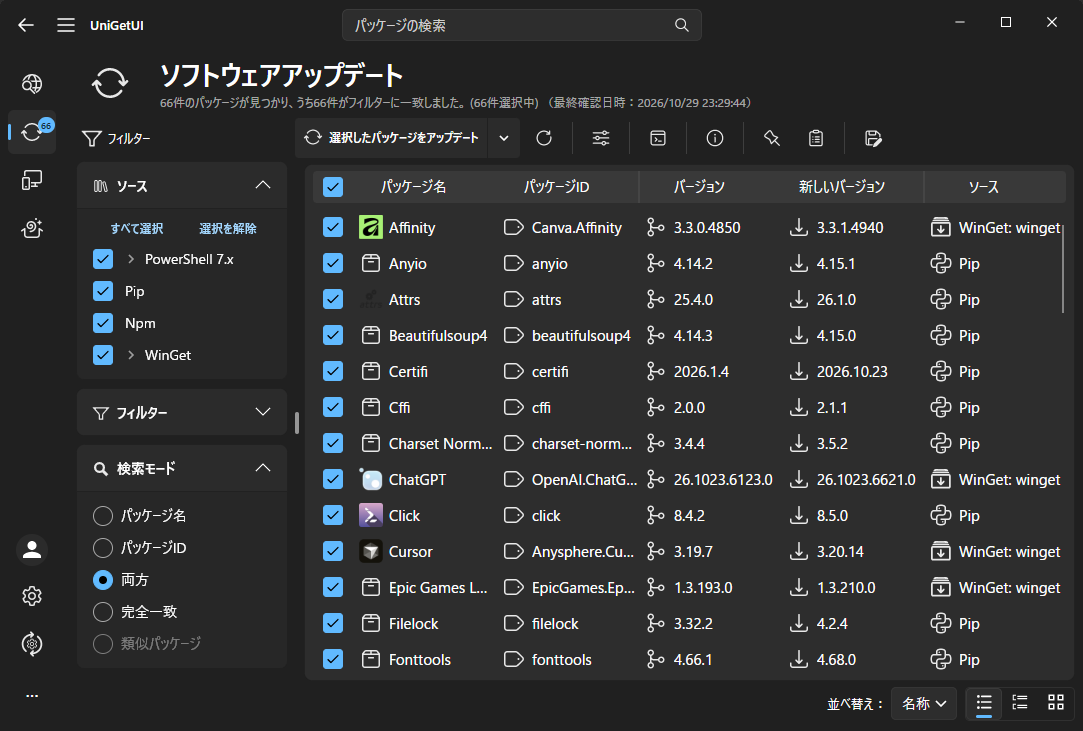Select the Epic Games L... package row name
Screen dimensions: 1083x731
[x=438, y=587]
